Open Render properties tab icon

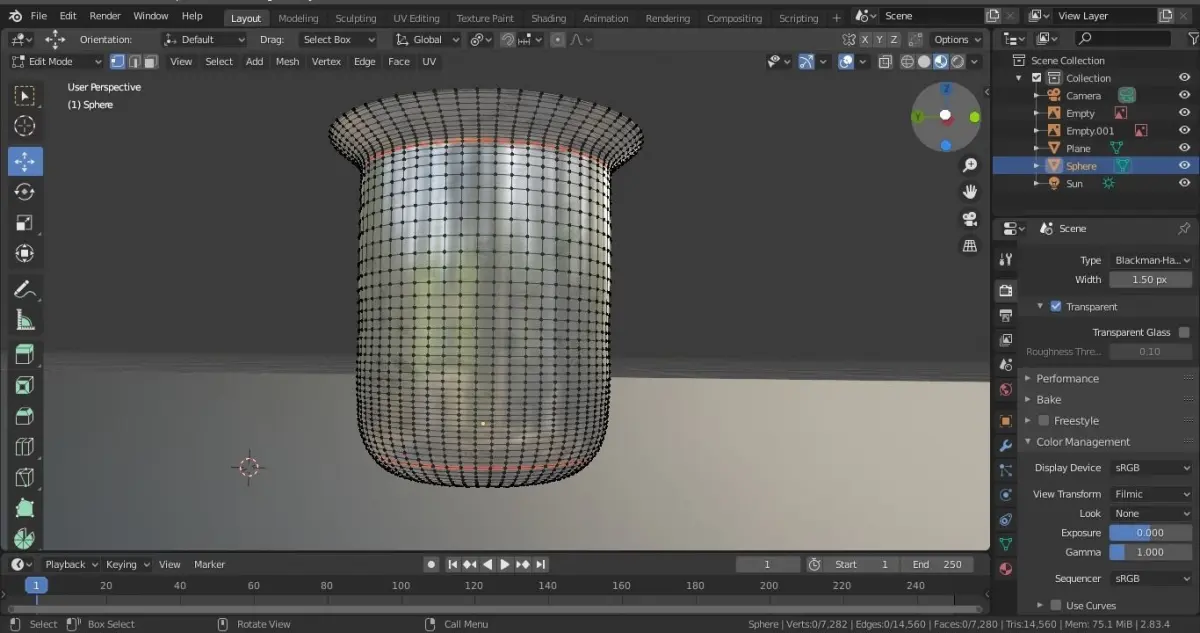[1006, 290]
